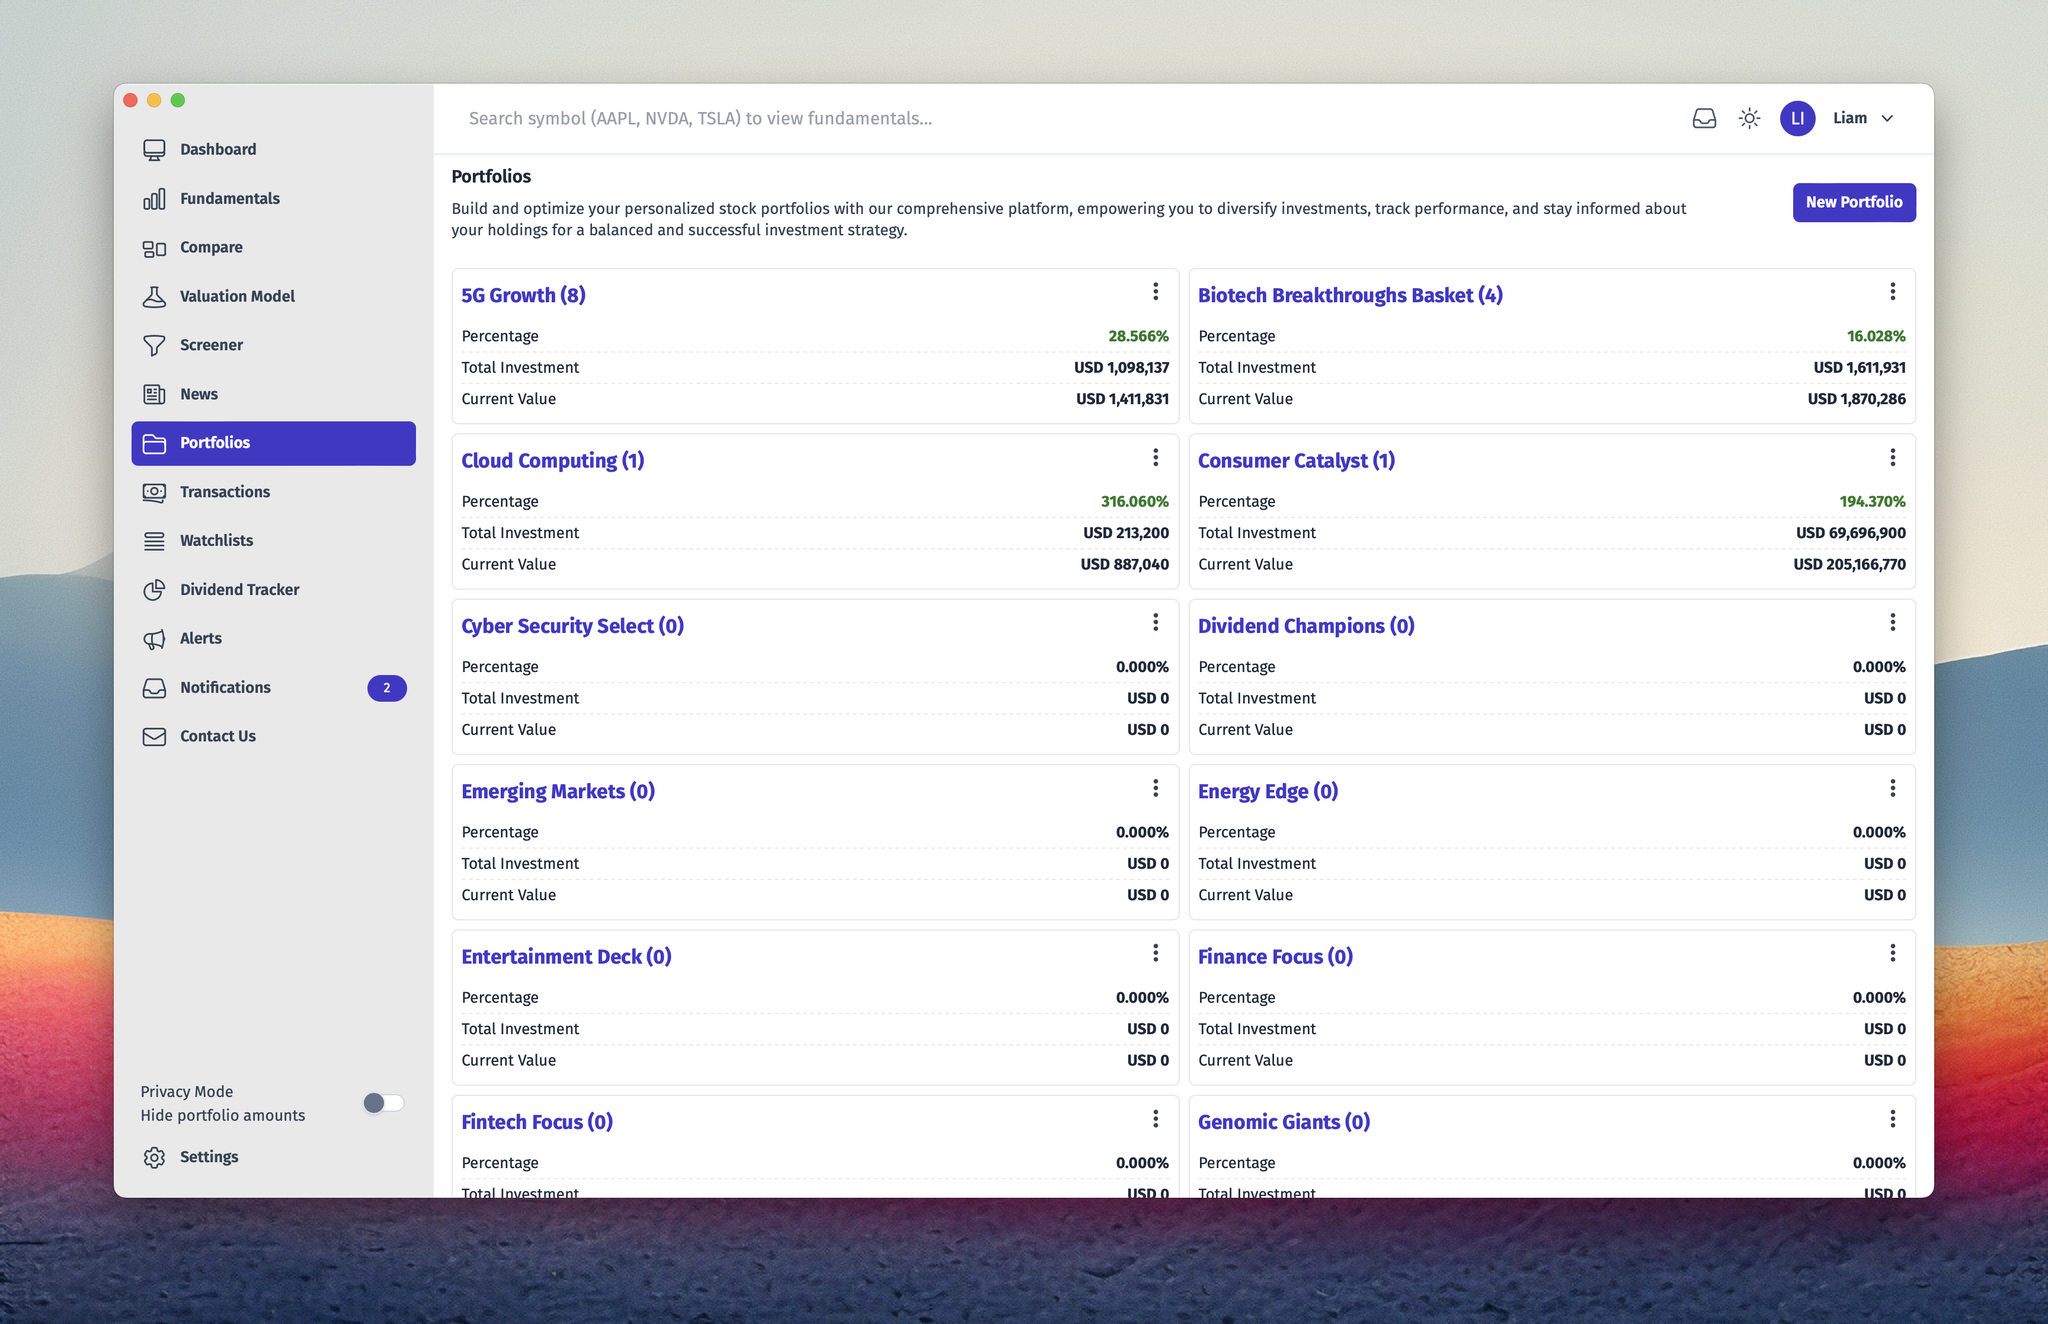Viewport: 2048px width, 1324px height.
Task: Click the Dashboard monitor icon
Action: (154, 150)
